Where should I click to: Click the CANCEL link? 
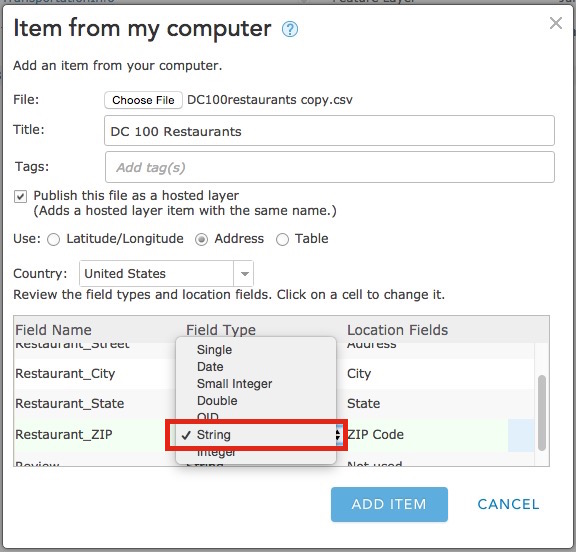coord(508,504)
